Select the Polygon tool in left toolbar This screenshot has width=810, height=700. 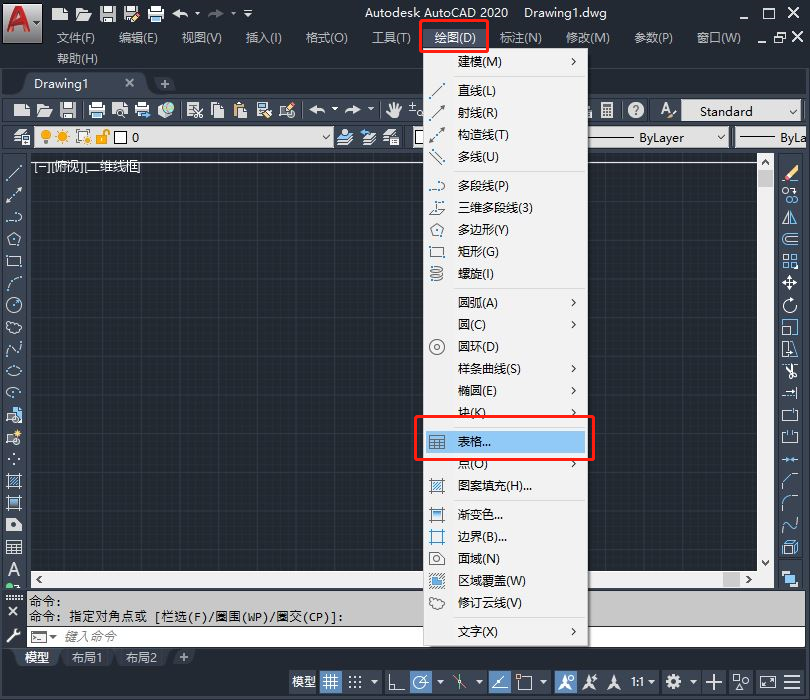[13, 239]
